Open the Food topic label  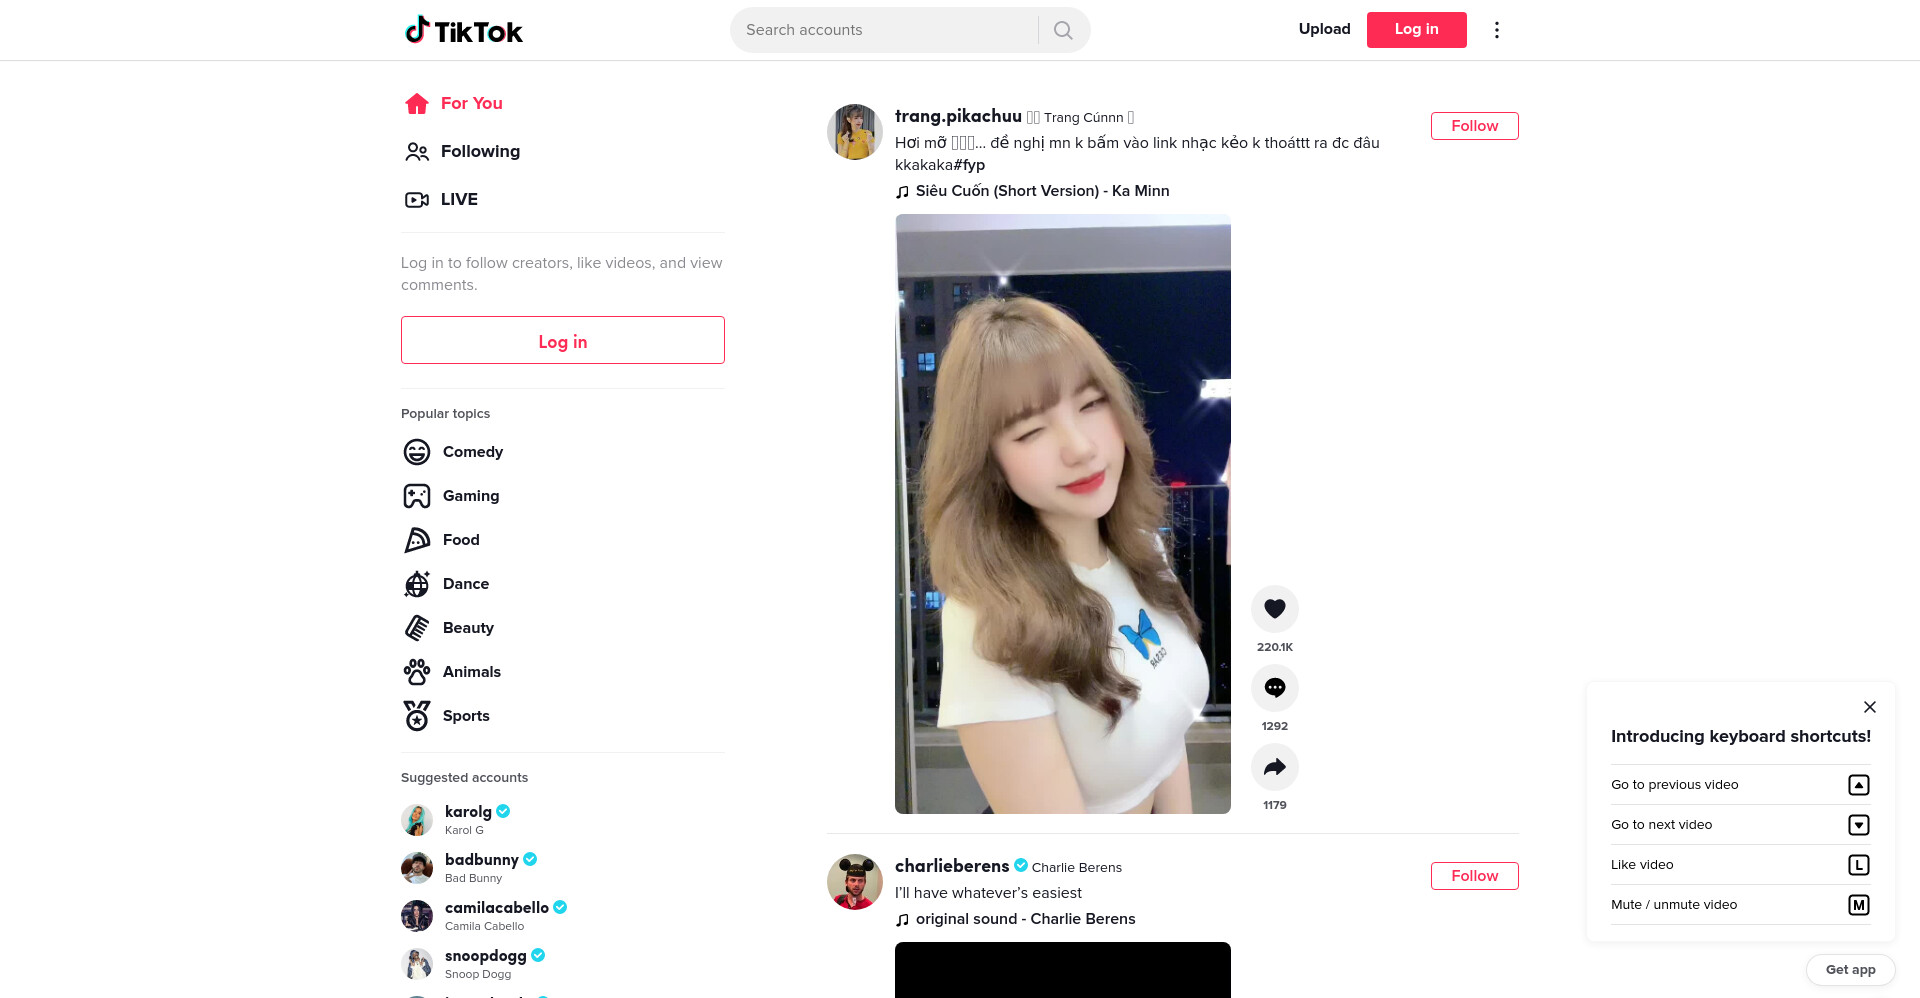pyautogui.click(x=461, y=540)
